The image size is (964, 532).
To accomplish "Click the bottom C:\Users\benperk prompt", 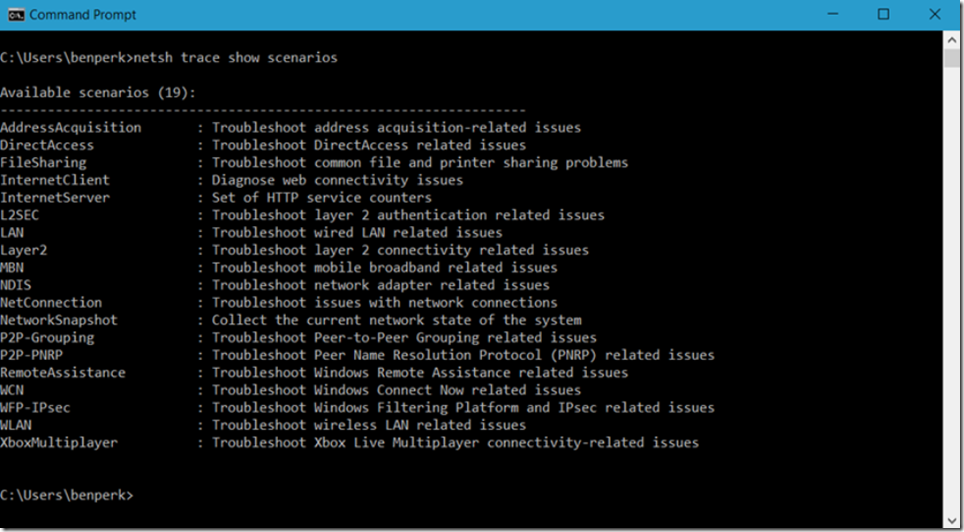I will (x=66, y=495).
